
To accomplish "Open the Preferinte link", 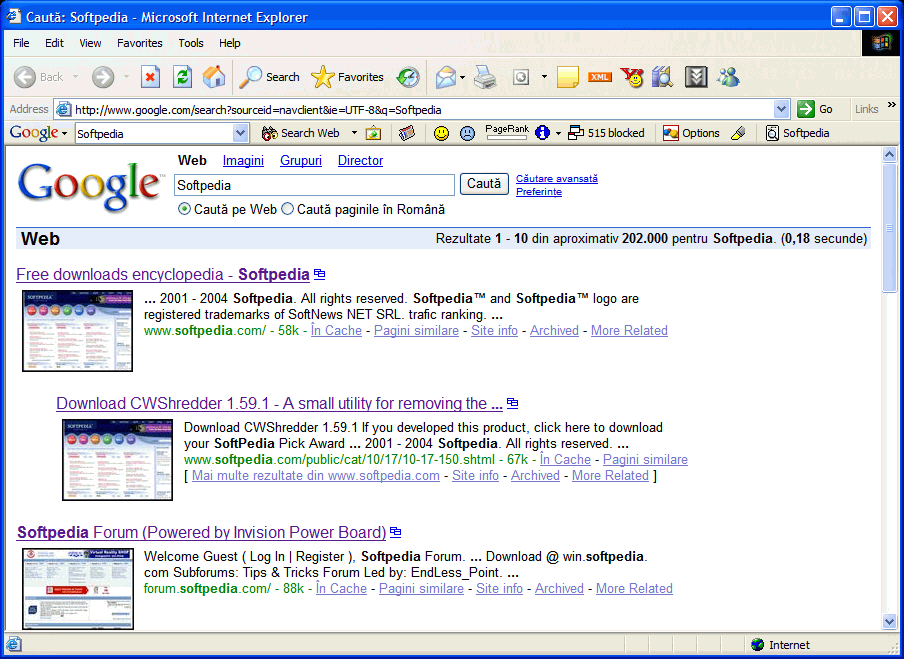I will pos(538,192).
